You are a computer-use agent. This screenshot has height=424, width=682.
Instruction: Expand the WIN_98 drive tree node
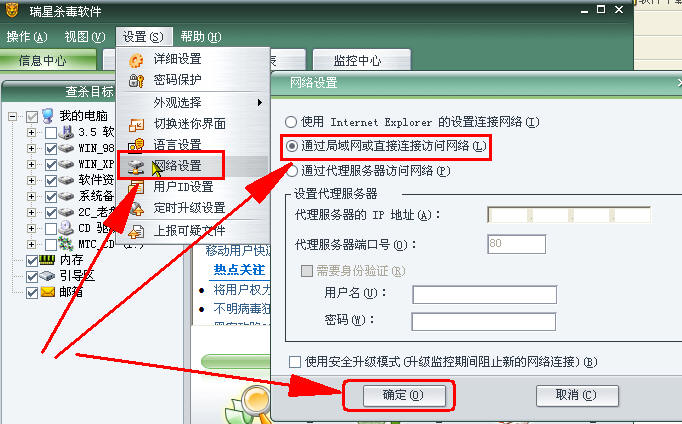click(31, 148)
